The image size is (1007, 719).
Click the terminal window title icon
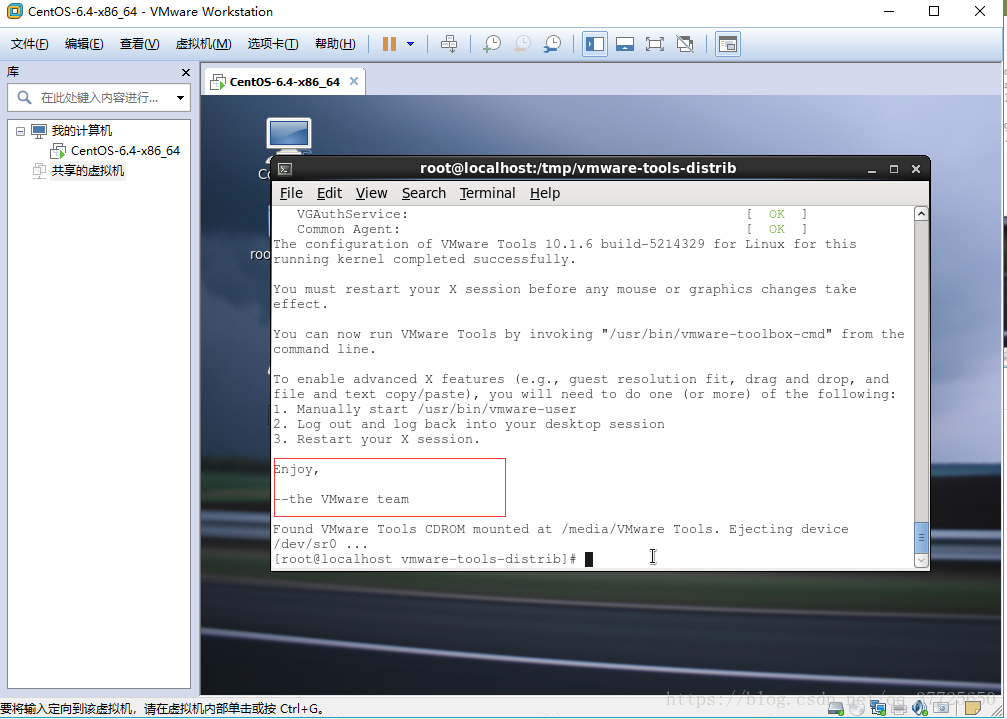coord(285,169)
